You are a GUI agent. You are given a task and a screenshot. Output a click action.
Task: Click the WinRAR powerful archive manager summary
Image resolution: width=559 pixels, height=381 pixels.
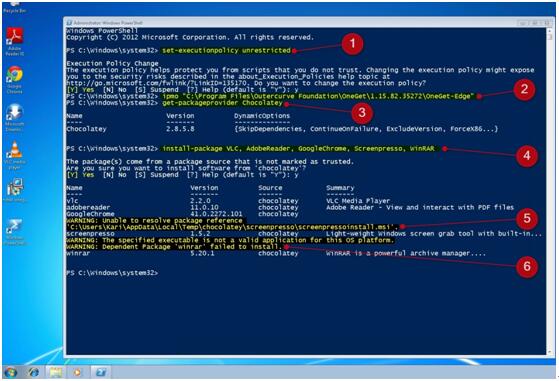406,253
